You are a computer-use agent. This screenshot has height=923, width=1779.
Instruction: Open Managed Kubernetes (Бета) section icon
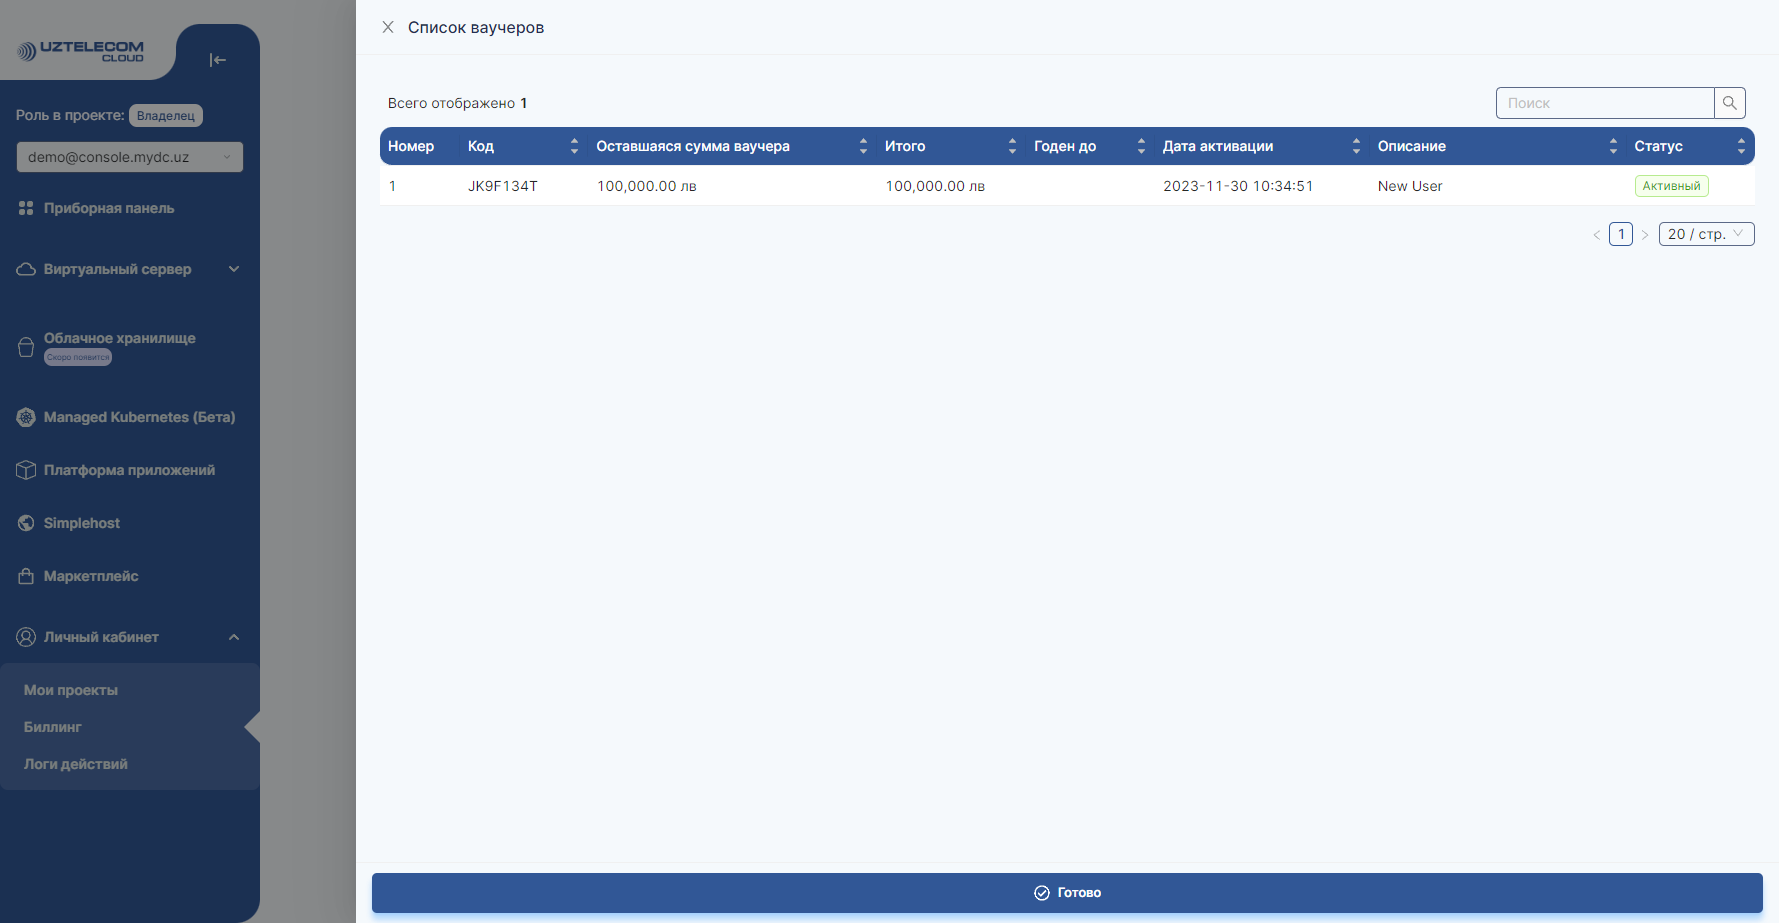(x=25, y=417)
